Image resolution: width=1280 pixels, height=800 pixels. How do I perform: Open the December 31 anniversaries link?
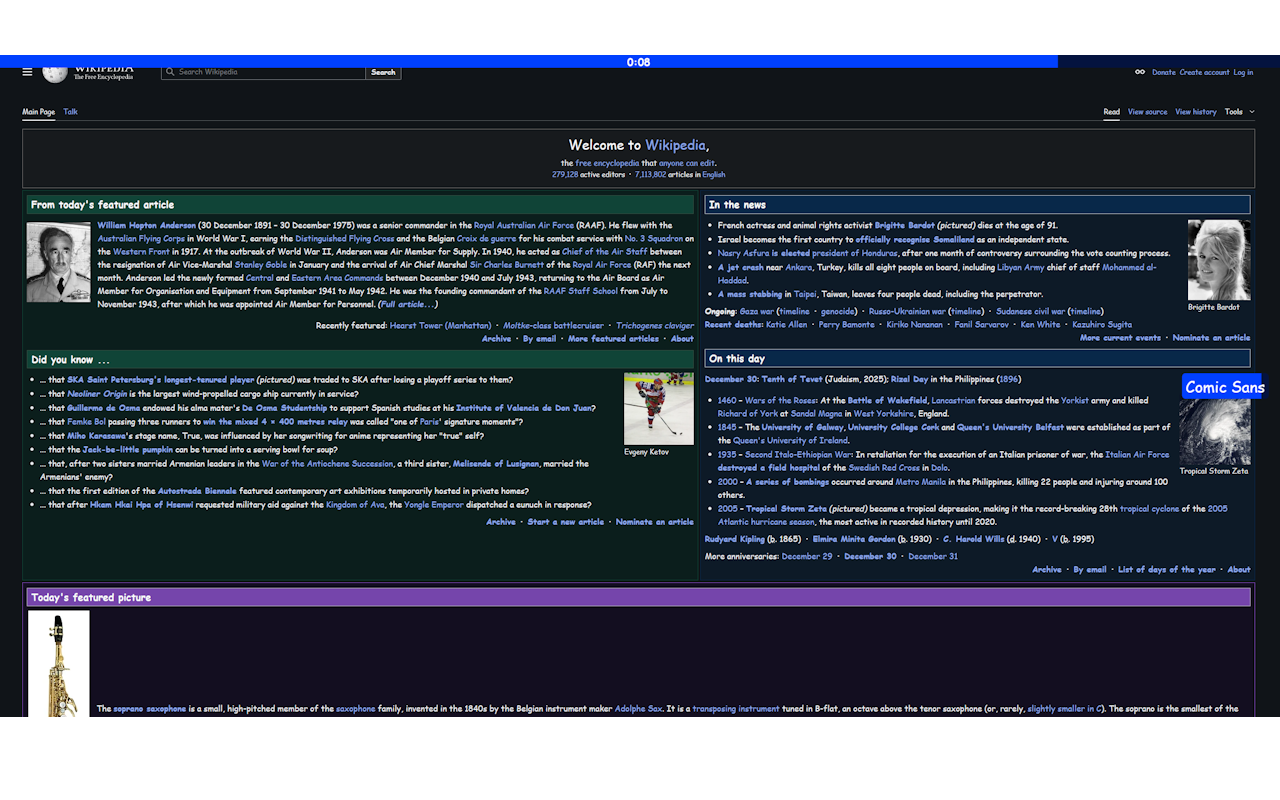(932, 556)
